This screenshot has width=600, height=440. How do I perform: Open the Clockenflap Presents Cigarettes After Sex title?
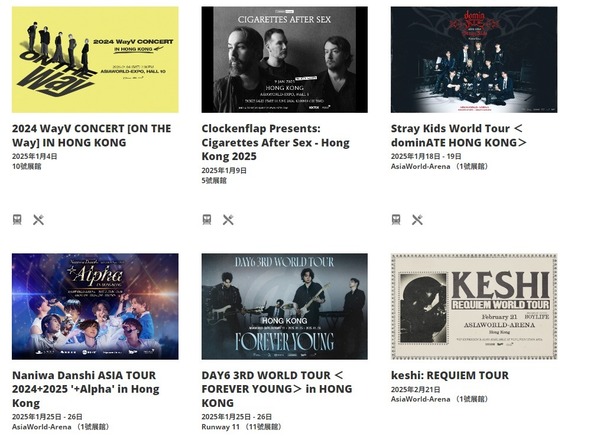(x=276, y=142)
